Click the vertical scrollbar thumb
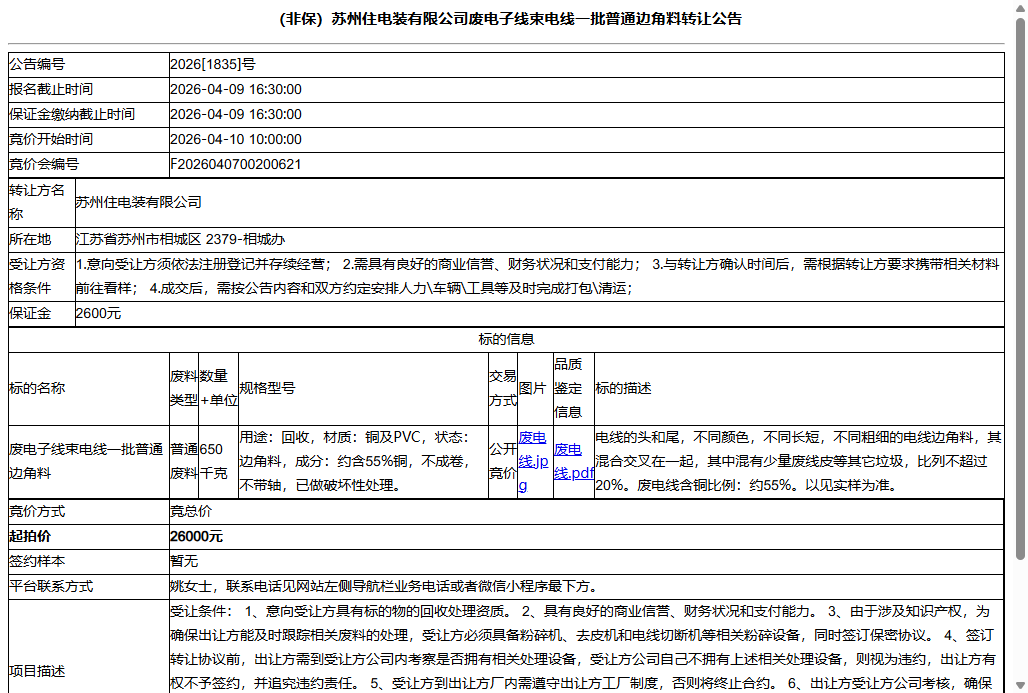This screenshot has width=1028, height=693. coord(1020,288)
